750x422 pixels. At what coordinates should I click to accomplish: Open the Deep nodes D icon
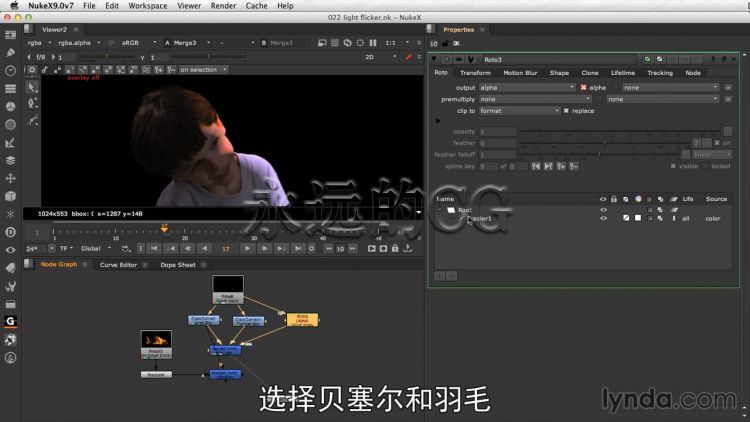[10, 232]
